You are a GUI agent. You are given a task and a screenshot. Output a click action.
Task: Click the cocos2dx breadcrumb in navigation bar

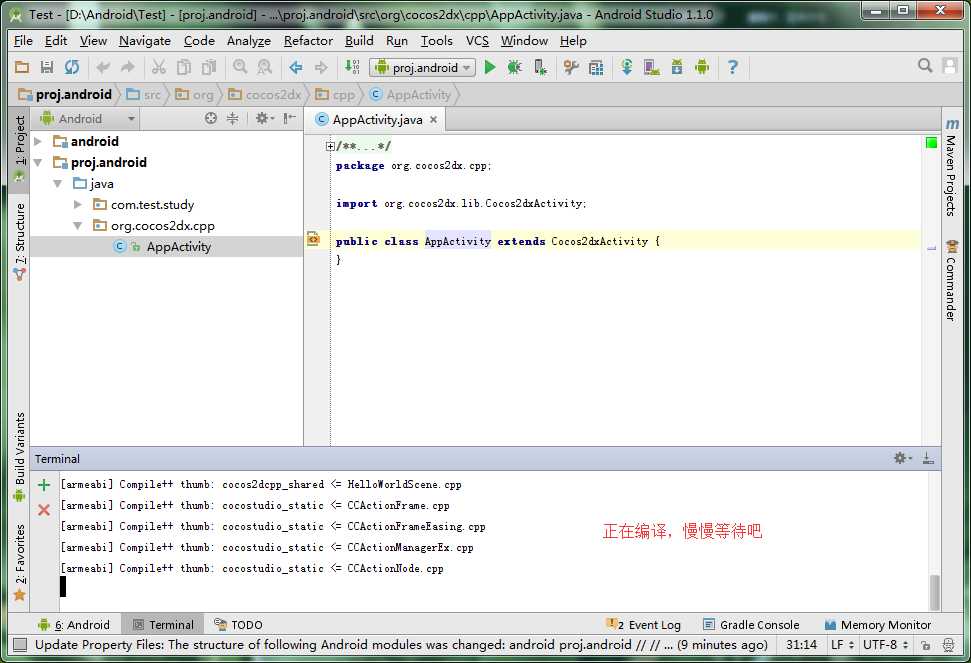point(265,95)
